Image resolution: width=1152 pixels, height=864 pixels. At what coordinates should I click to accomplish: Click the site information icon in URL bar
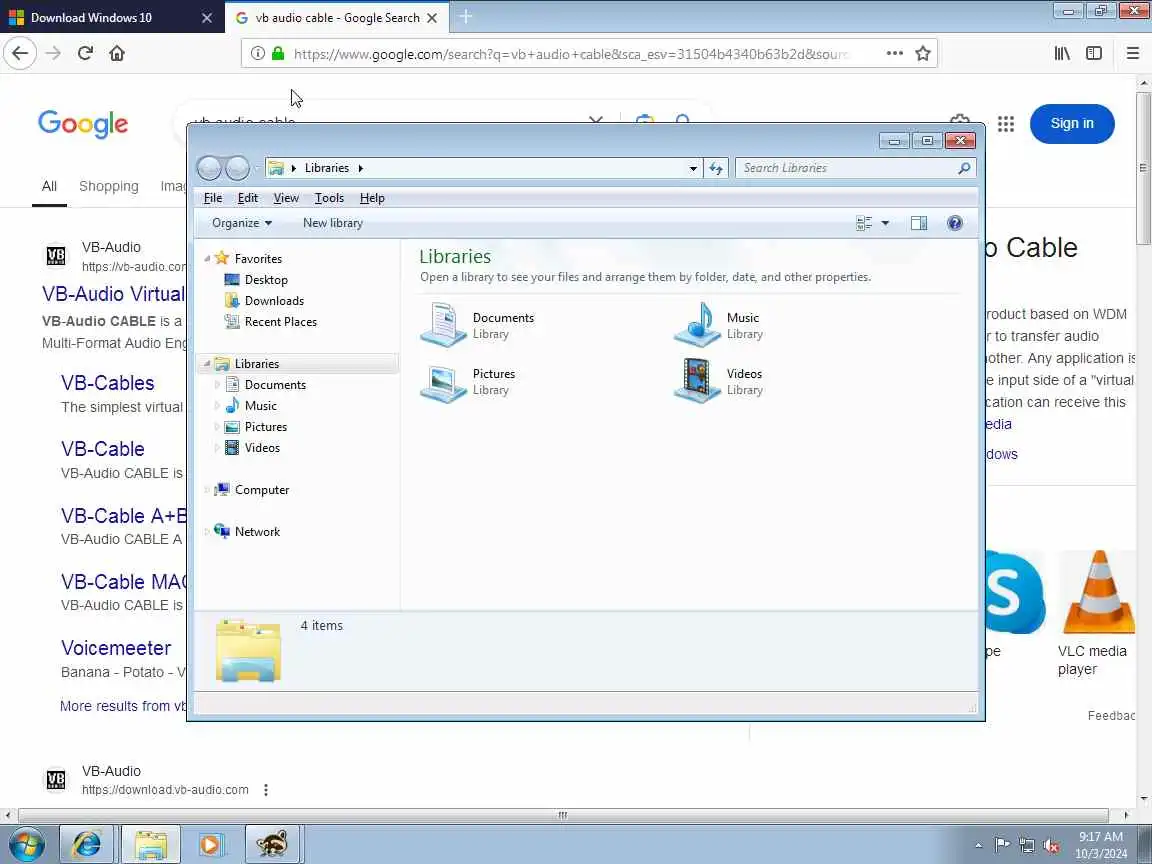(x=257, y=53)
